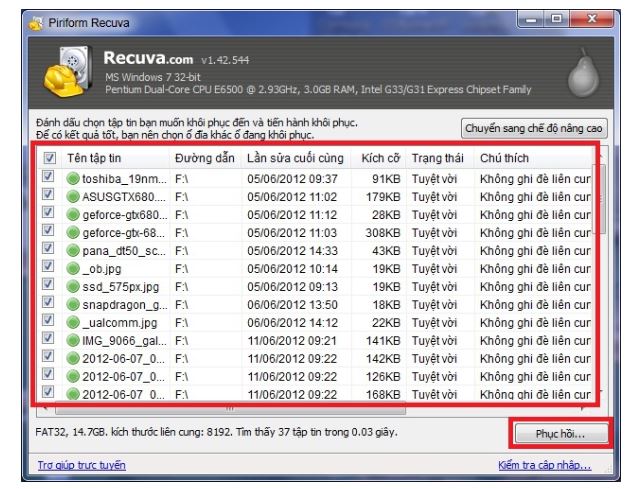636x489 pixels.
Task: Sort by Trạng thái column header
Action: (x=440, y=158)
